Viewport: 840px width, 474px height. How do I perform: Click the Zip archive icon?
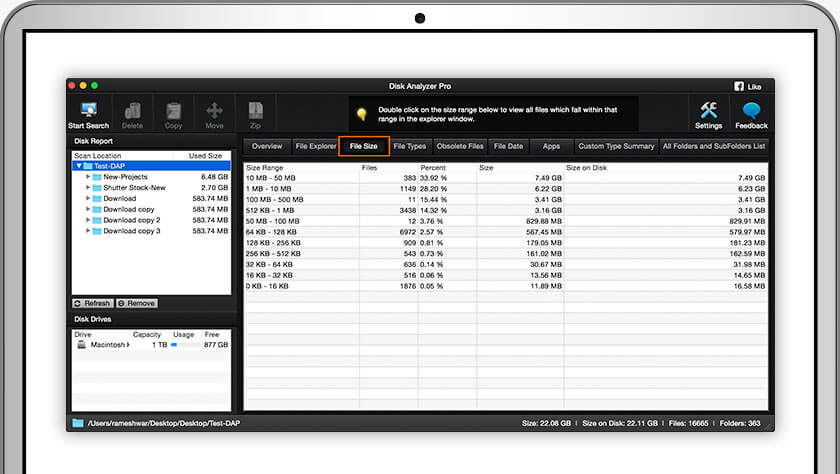256,111
